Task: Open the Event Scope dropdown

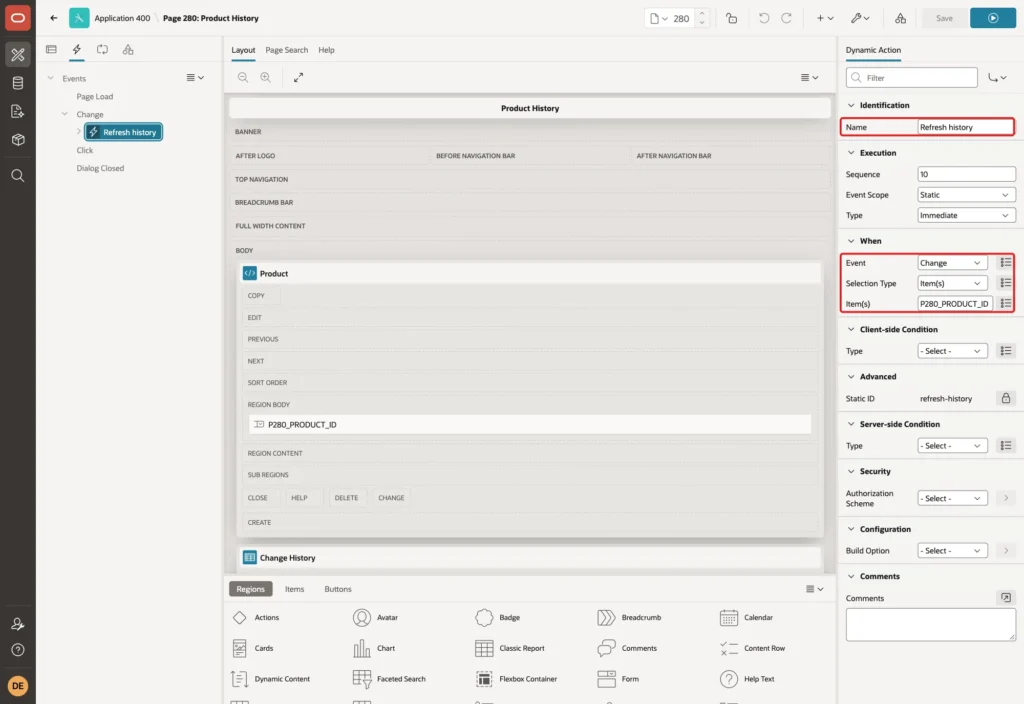Action: (x=966, y=195)
